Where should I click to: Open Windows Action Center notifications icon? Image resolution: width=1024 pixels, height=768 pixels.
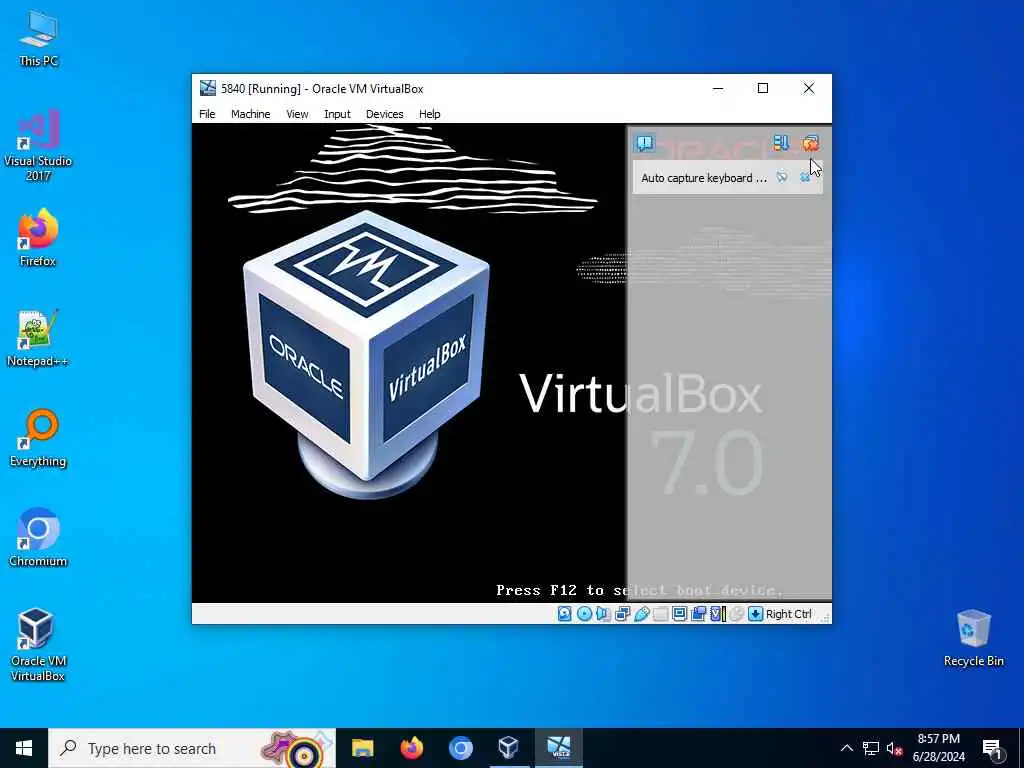[x=993, y=749]
